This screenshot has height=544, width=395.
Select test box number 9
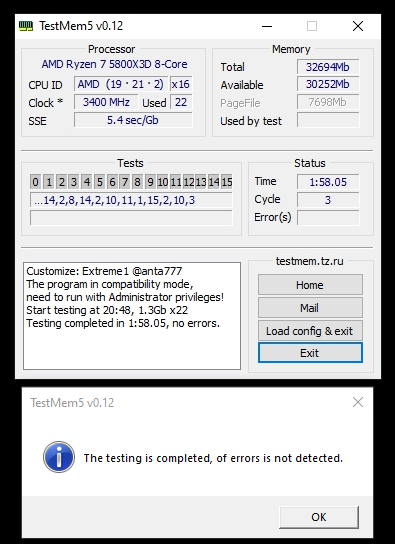(151, 182)
